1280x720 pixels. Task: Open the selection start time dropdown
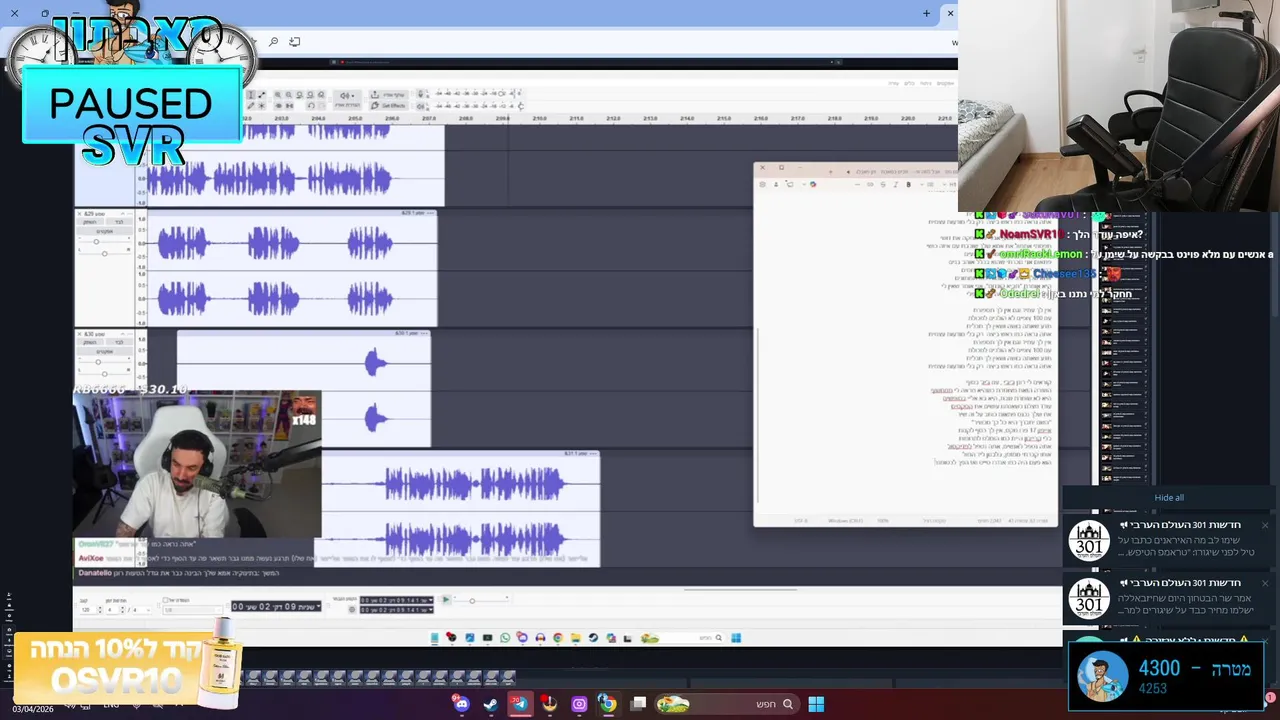coord(430,600)
